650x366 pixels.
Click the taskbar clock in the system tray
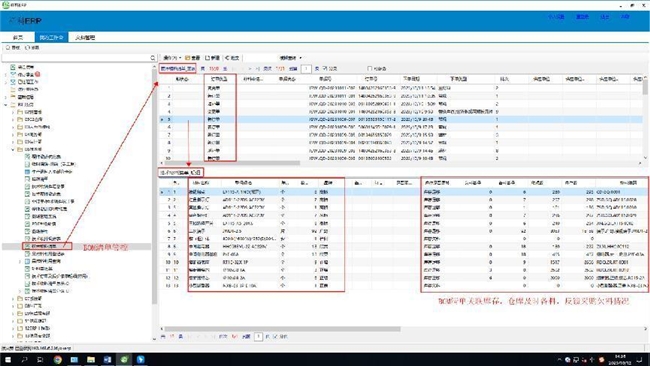621,359
